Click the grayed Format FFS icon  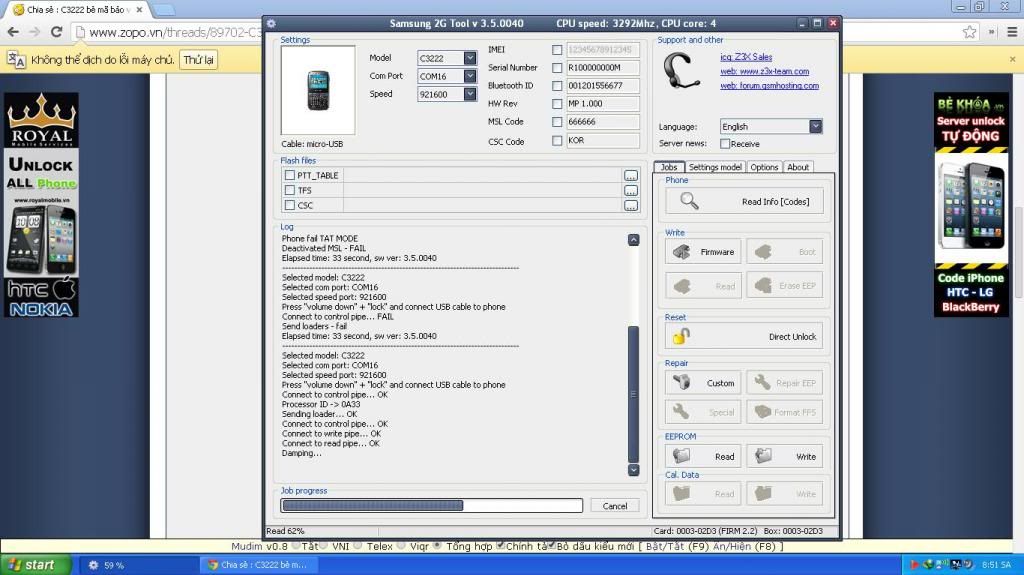click(763, 412)
